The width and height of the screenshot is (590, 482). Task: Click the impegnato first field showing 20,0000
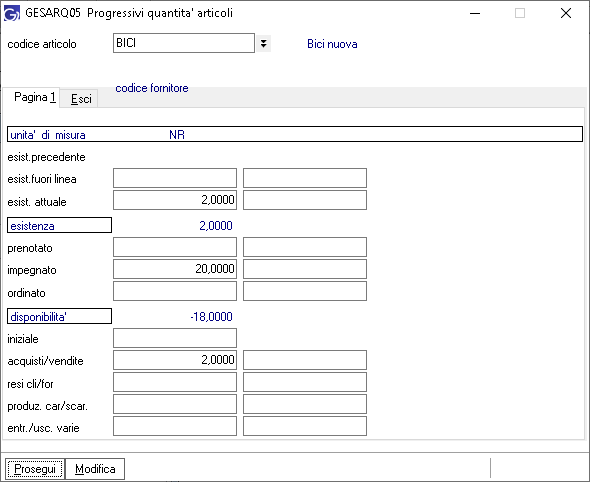[175, 269]
